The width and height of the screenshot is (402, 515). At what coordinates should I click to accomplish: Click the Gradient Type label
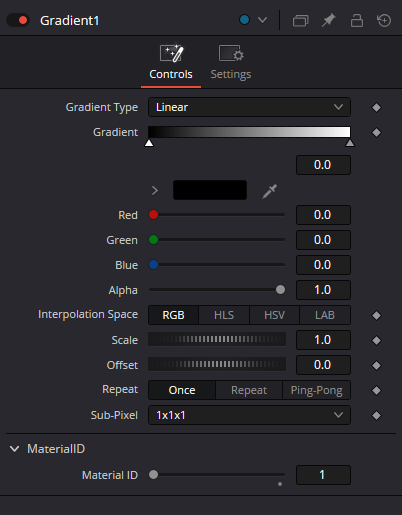(x=102, y=107)
